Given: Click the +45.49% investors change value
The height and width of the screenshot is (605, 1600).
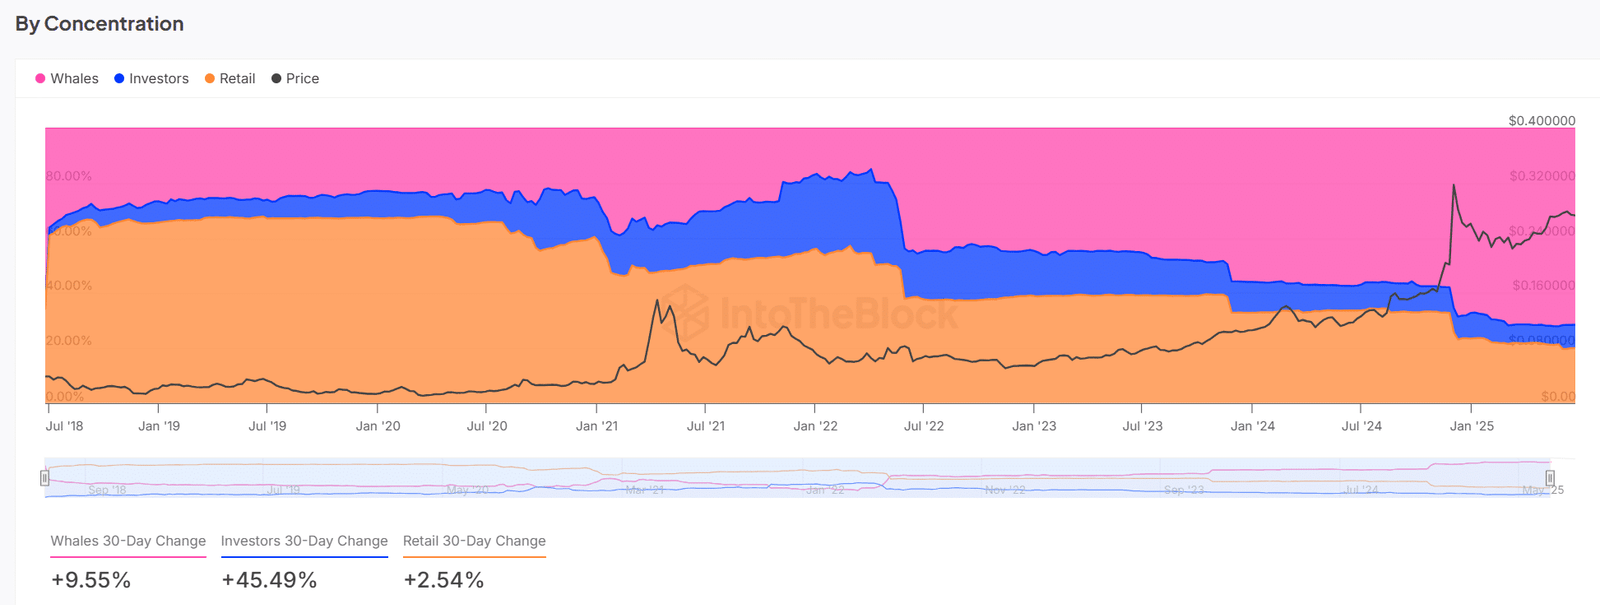Looking at the screenshot, I should [x=269, y=580].
